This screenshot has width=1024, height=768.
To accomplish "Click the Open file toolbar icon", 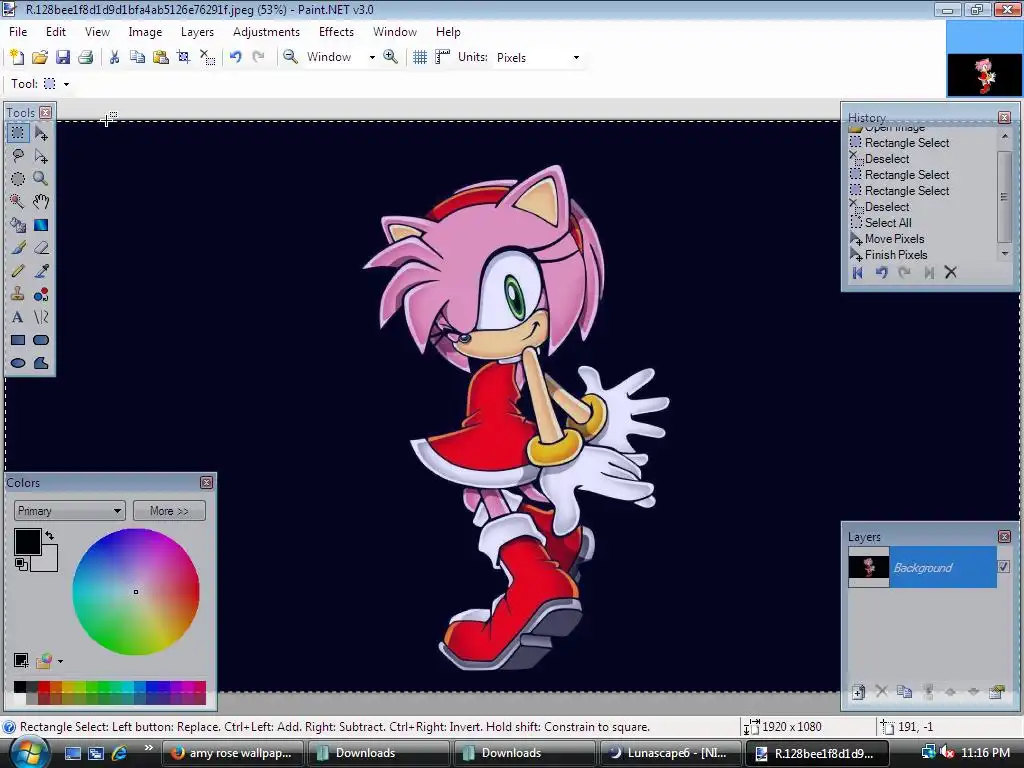I will click(40, 57).
